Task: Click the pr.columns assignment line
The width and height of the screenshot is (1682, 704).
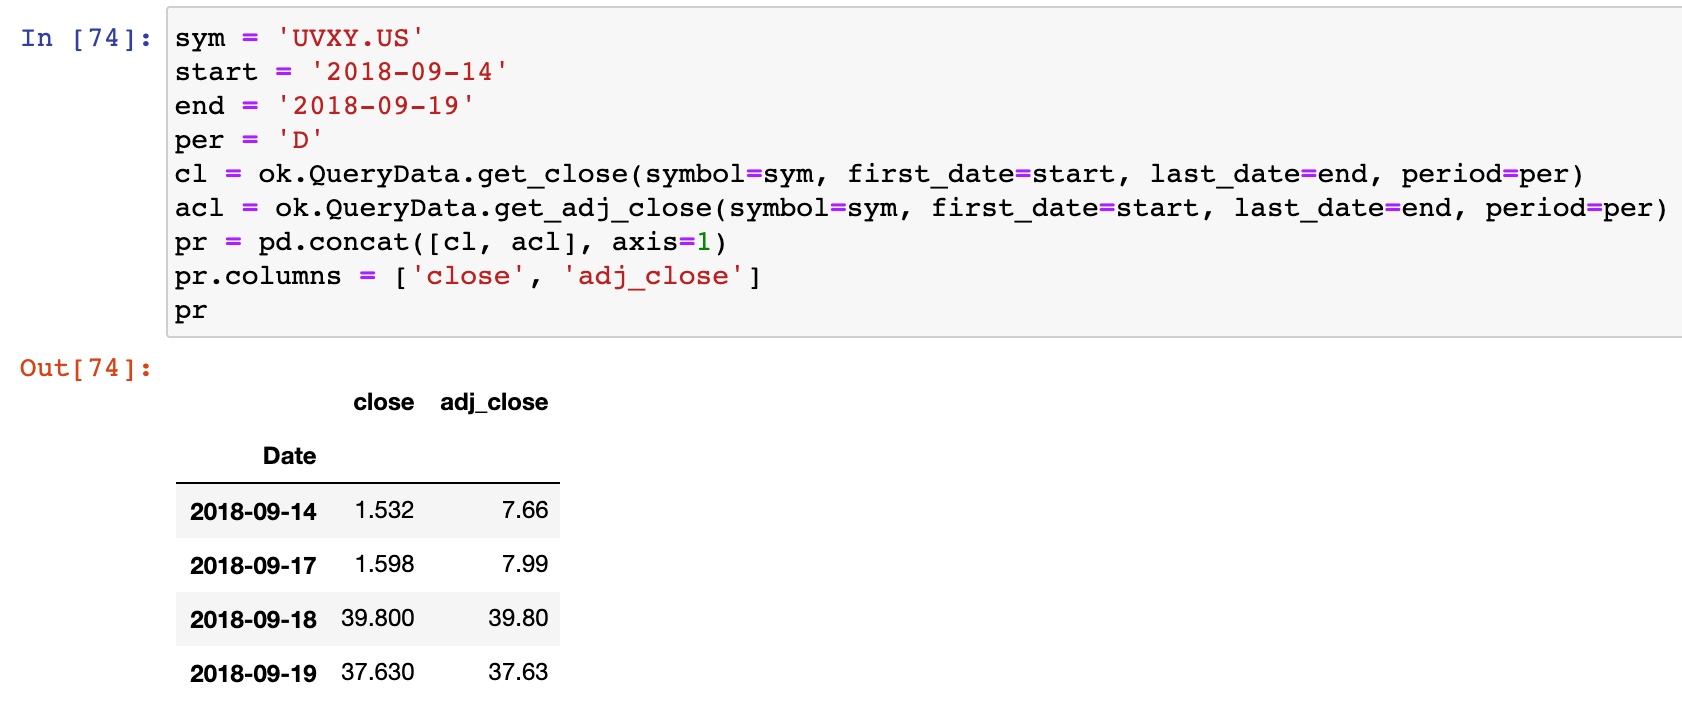Action: coord(468,276)
